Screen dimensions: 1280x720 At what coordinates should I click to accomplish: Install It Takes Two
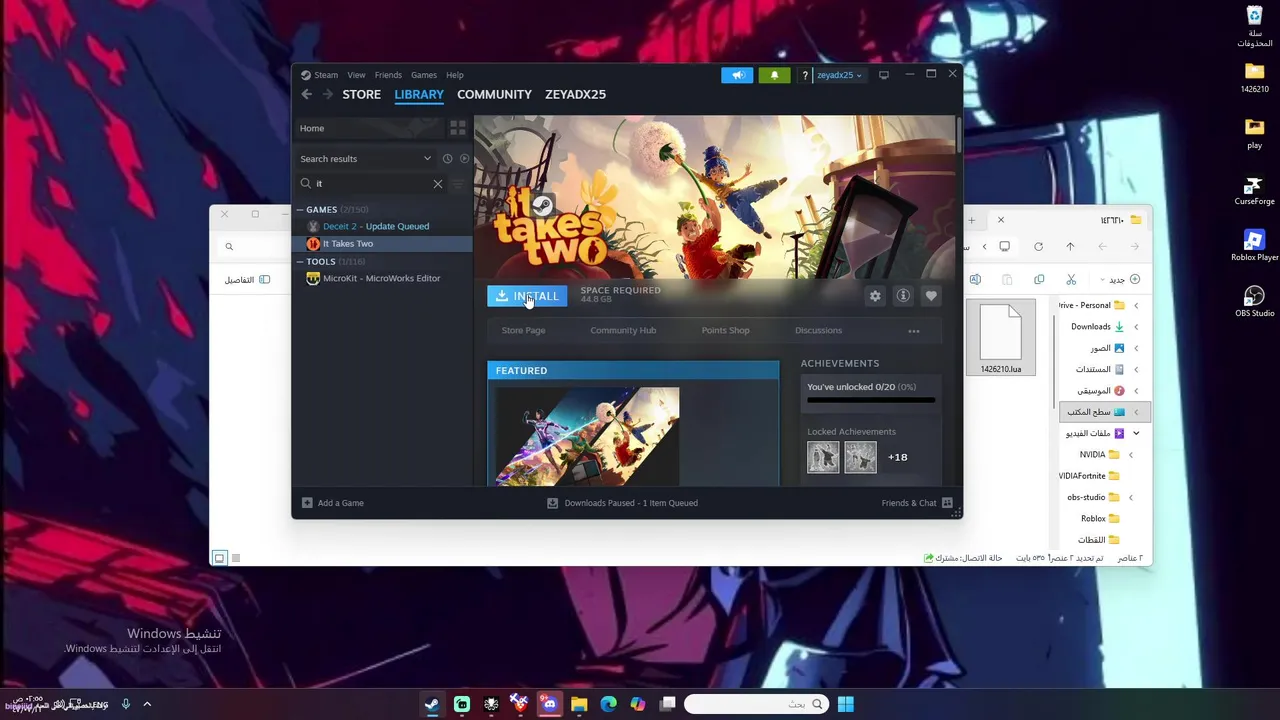[527, 296]
